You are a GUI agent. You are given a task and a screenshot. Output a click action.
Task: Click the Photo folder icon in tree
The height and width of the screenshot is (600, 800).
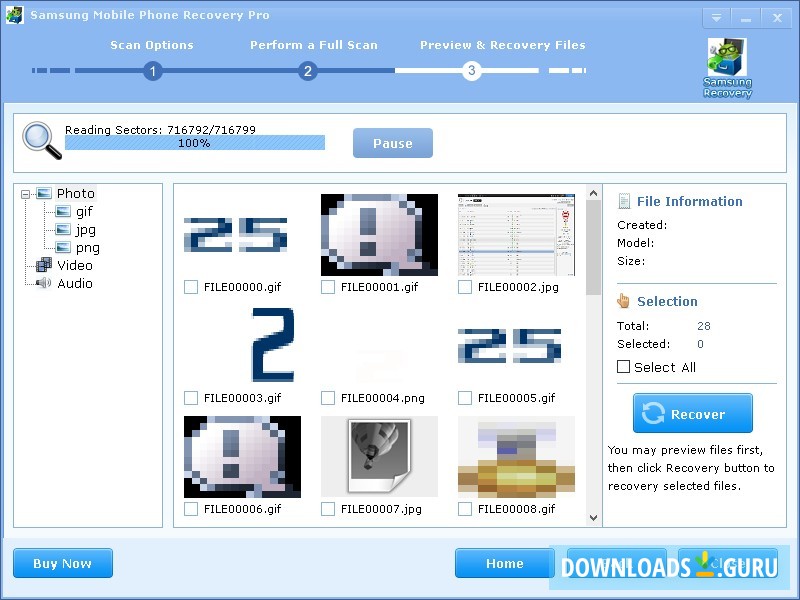44,193
